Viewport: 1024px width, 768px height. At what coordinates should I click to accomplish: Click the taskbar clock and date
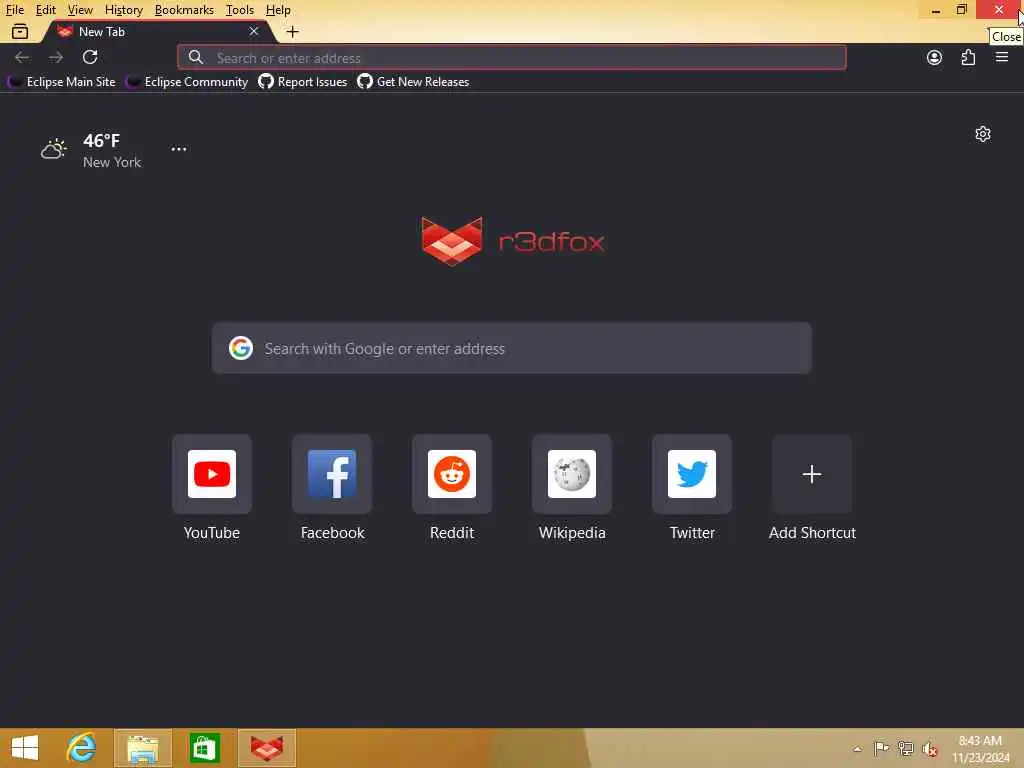pyautogui.click(x=980, y=749)
